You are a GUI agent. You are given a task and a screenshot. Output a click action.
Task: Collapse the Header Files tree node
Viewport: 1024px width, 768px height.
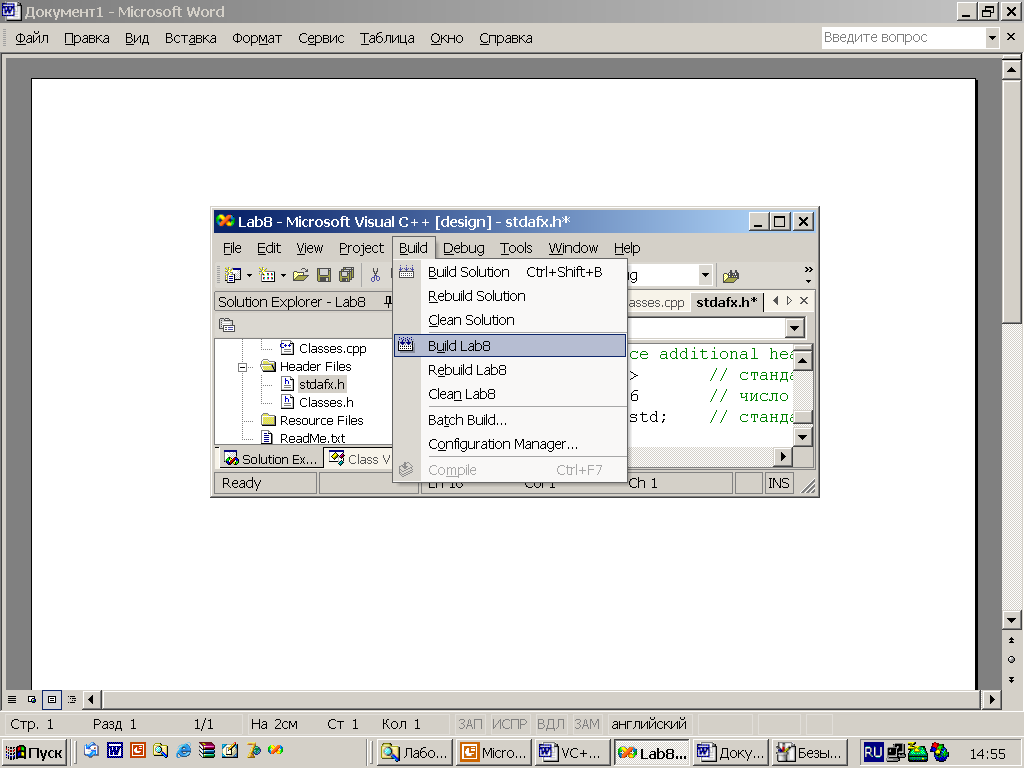coord(242,367)
